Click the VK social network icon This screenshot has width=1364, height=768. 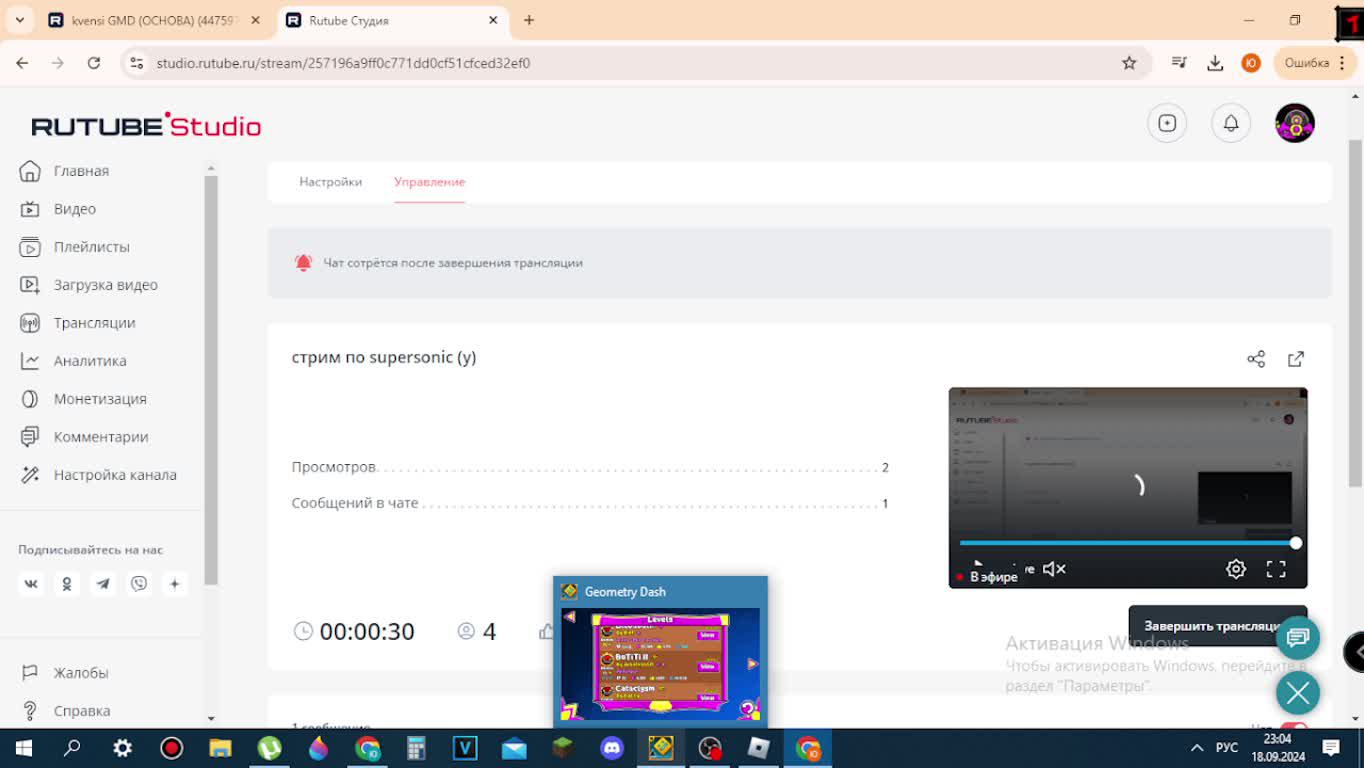coord(31,584)
